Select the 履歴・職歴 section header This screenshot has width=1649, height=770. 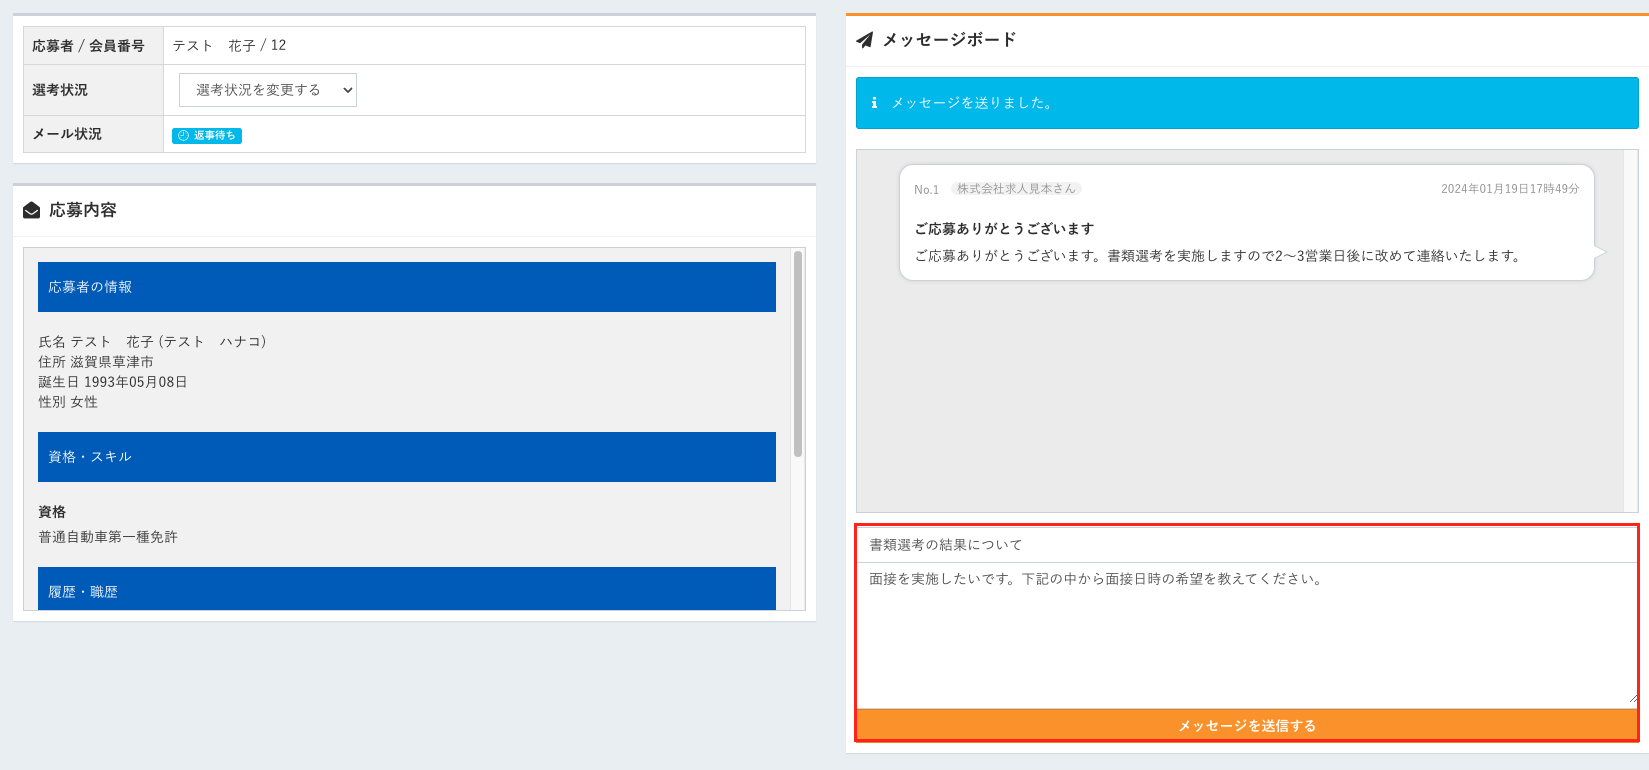[407, 589]
